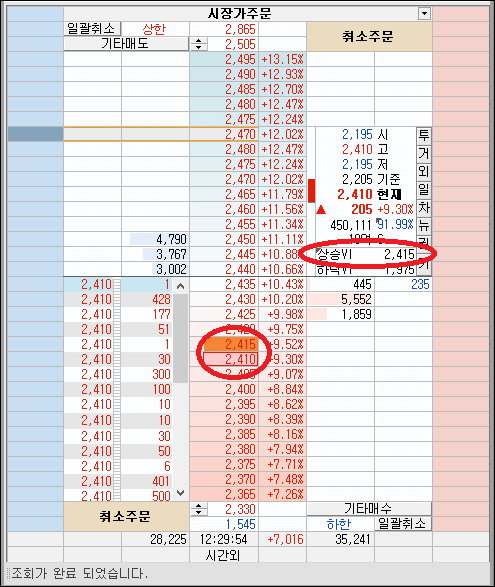This screenshot has height=587, width=495.
Task: Select the 2,460 ask price cell
Action: (224, 209)
